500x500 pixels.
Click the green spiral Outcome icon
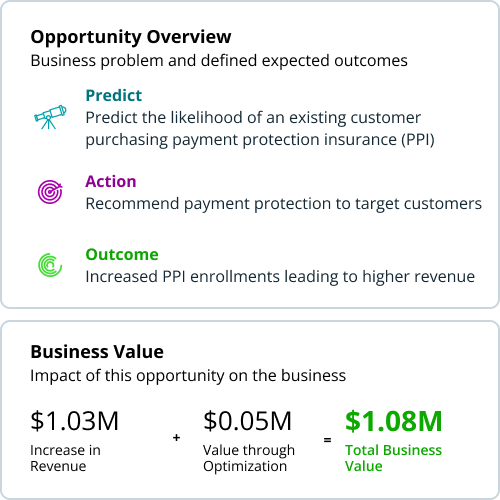coord(50,265)
